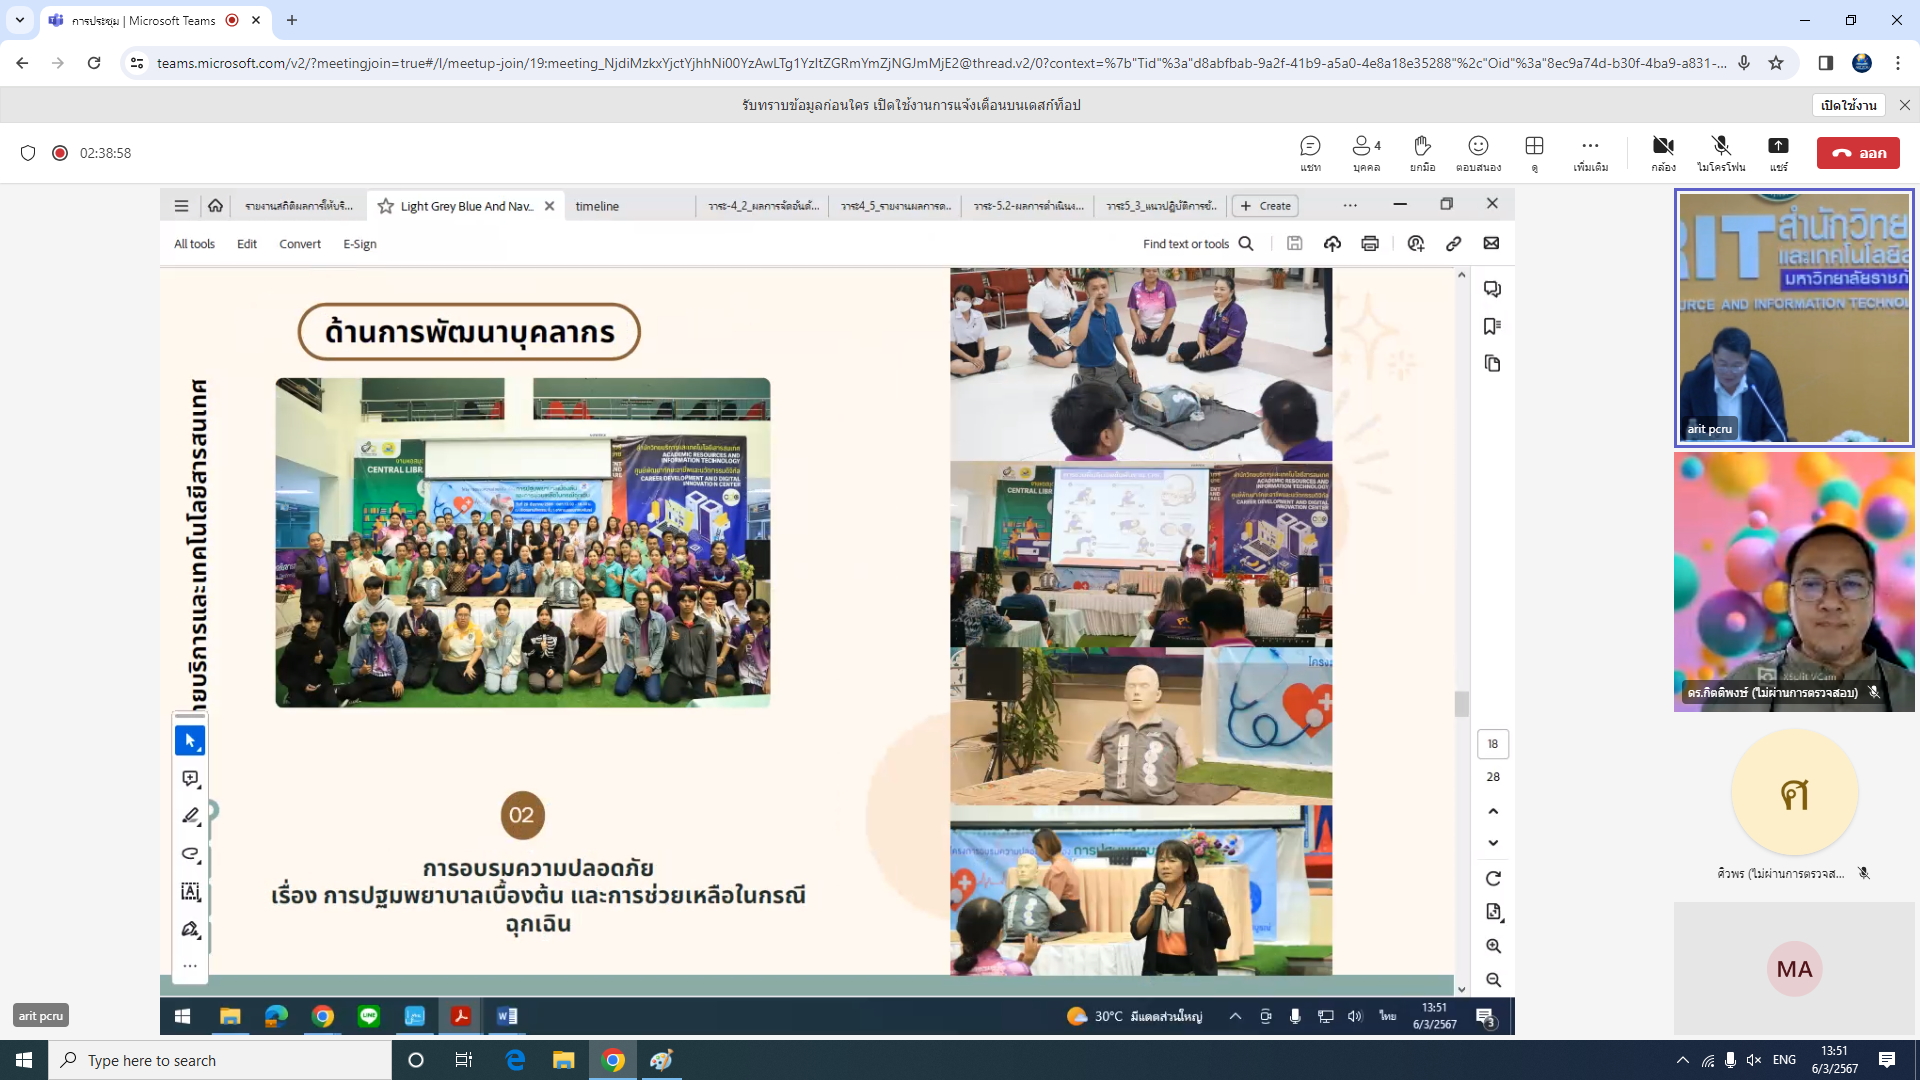The image size is (1920, 1080).
Task: Save the PDF document
Action: click(x=1294, y=243)
